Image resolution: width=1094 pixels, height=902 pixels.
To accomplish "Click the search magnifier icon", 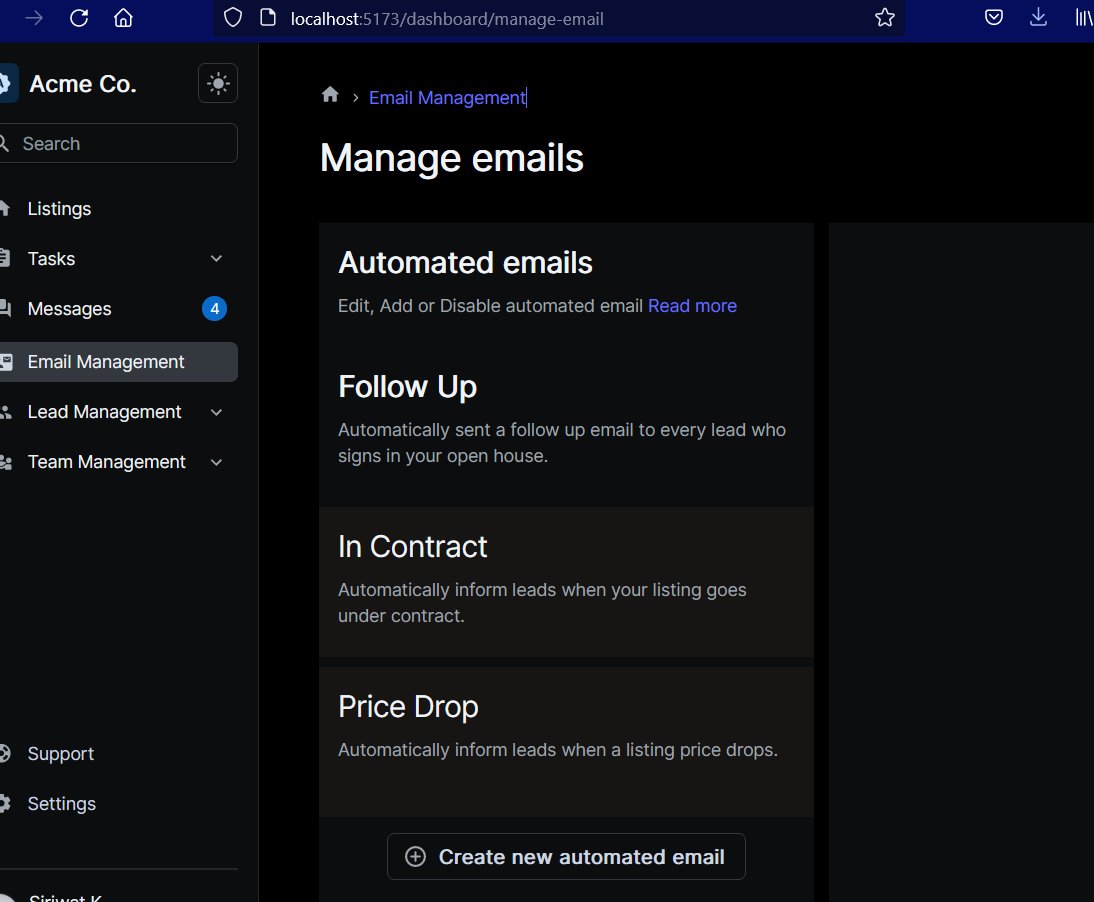I will 4,144.
